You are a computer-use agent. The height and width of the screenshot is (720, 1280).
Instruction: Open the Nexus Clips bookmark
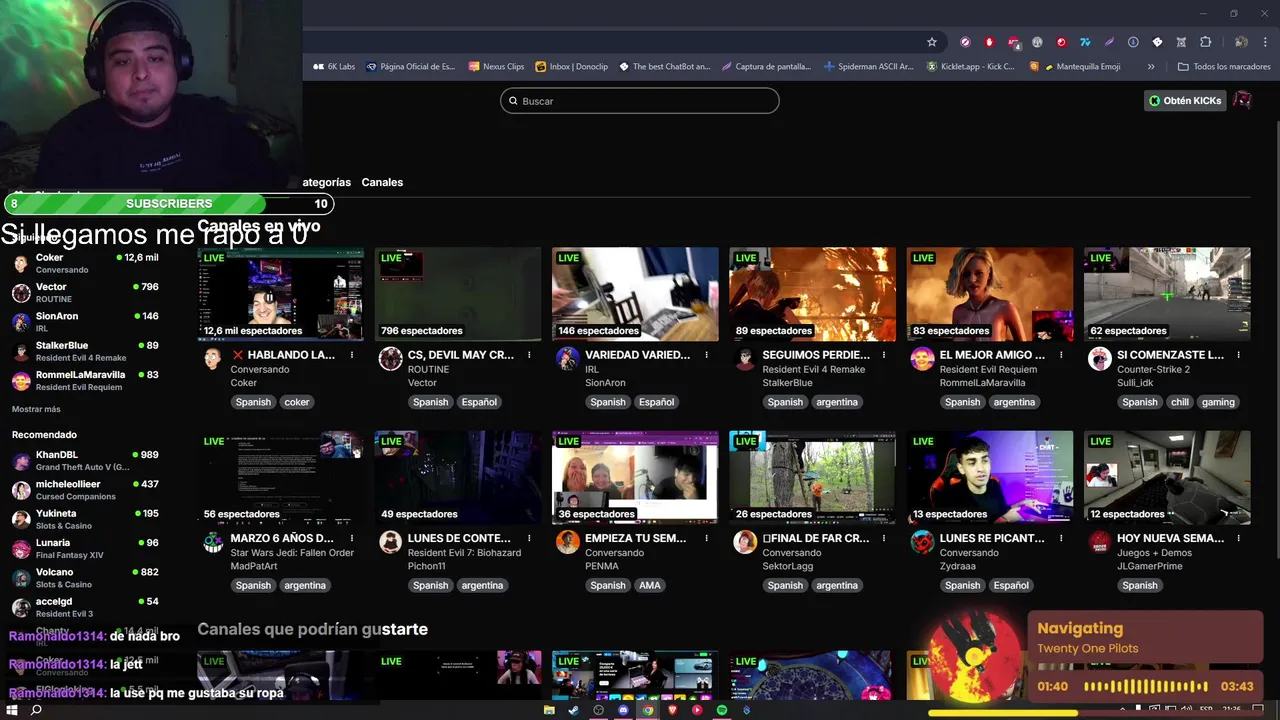(x=495, y=67)
